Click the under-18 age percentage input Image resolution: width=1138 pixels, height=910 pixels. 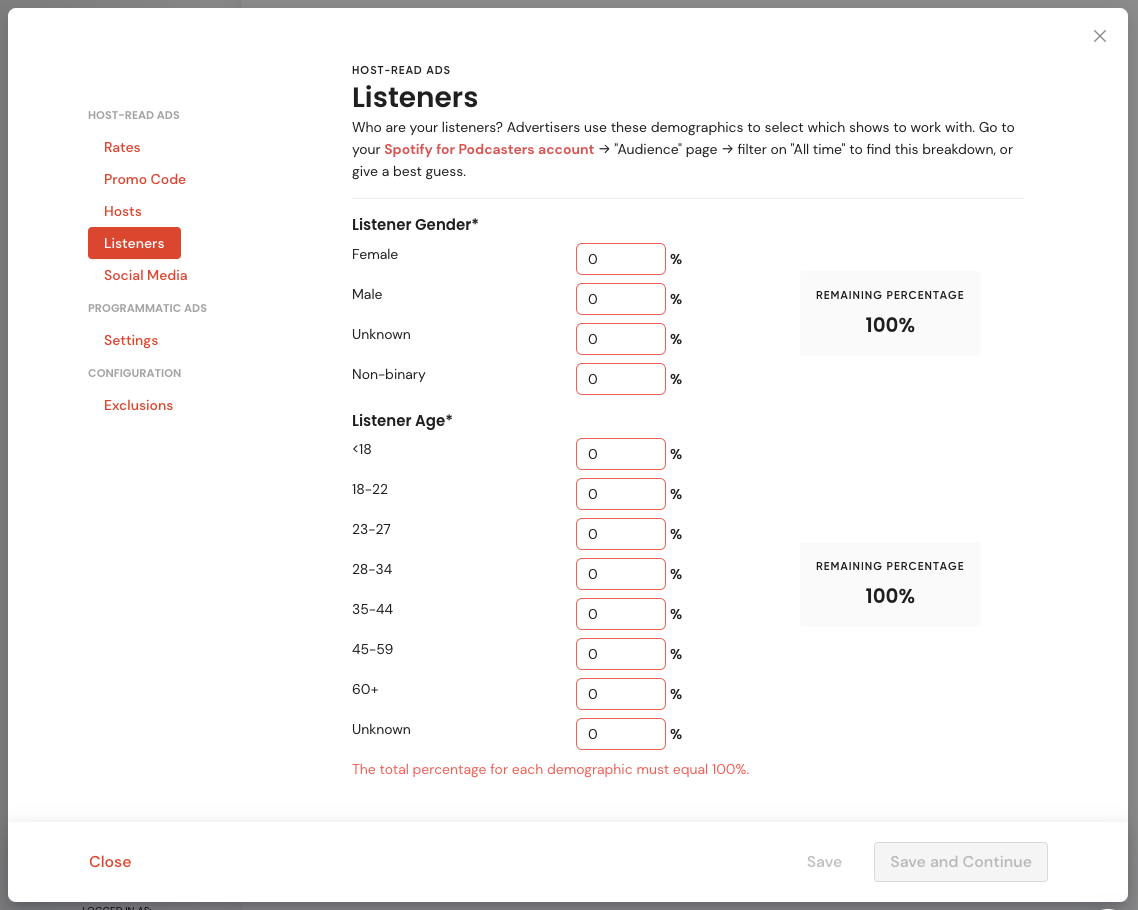(x=620, y=453)
